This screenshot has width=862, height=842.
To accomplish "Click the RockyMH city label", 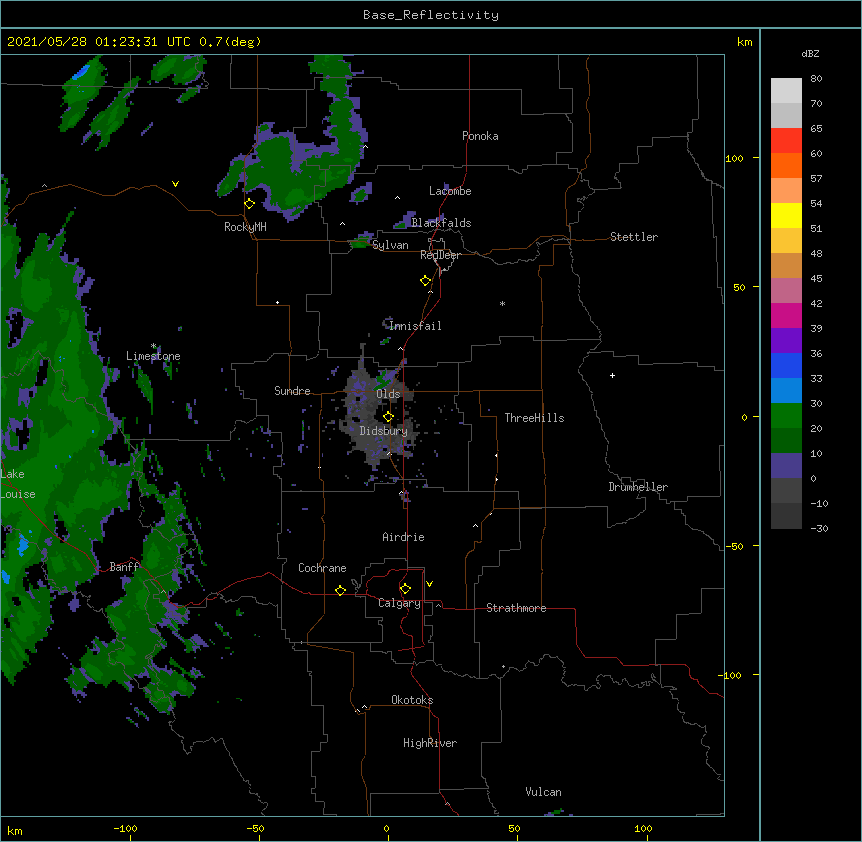I will point(245,227).
